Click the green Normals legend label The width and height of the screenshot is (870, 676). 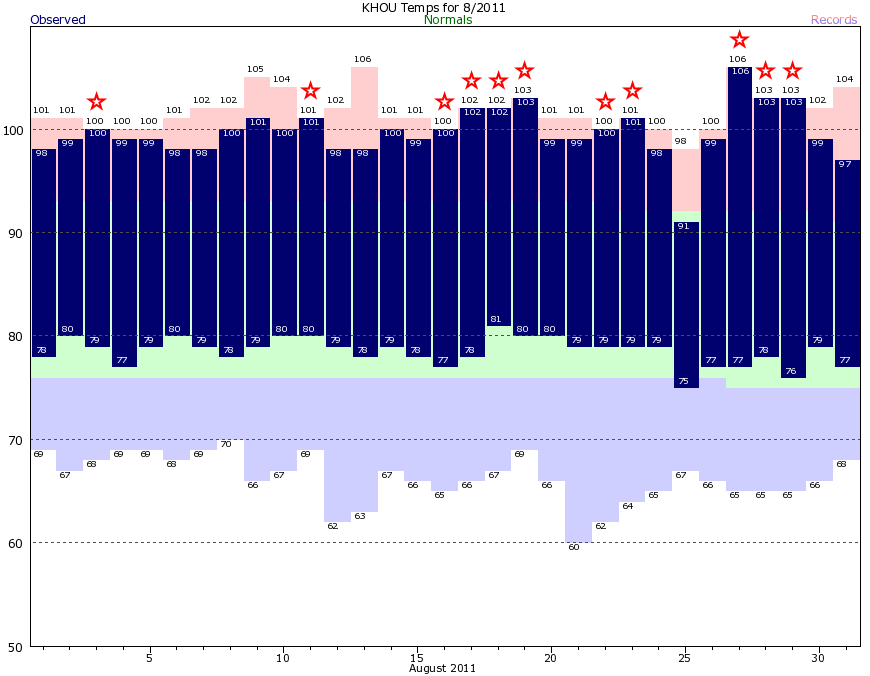click(448, 19)
